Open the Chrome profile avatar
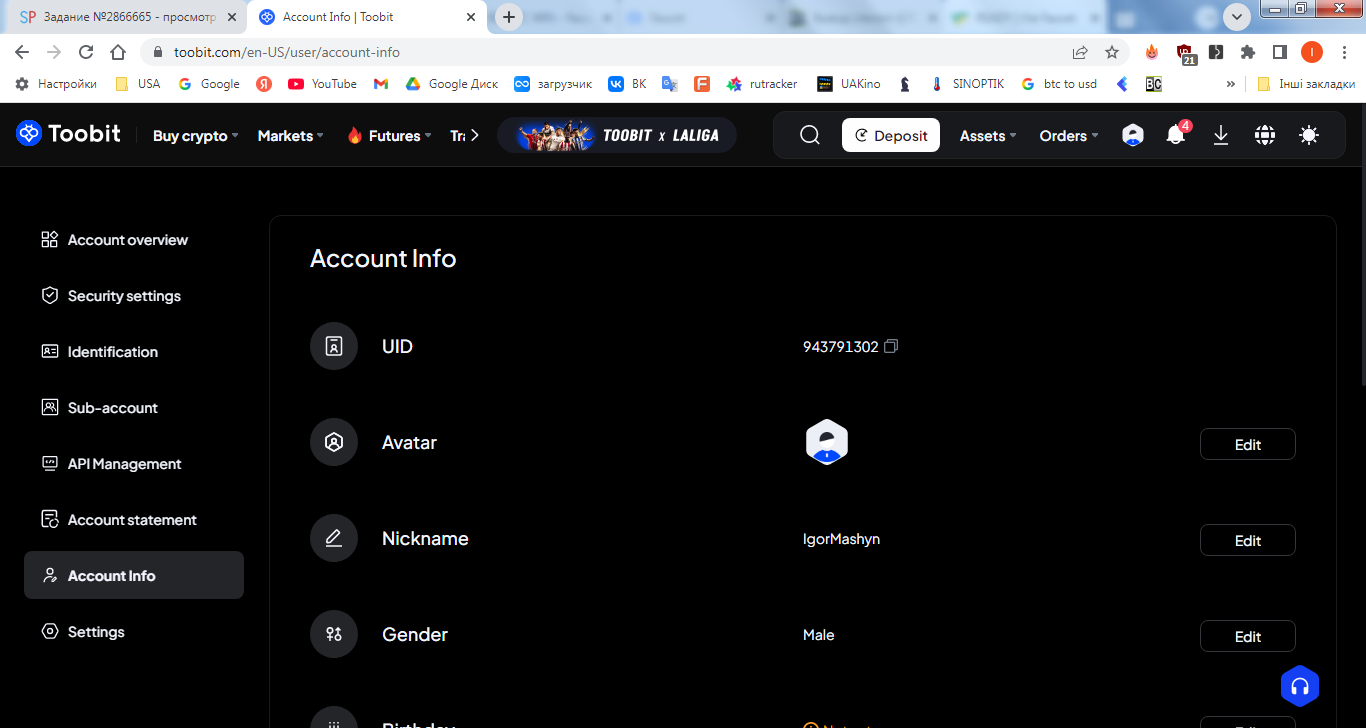The height and width of the screenshot is (728, 1366). [x=1312, y=52]
